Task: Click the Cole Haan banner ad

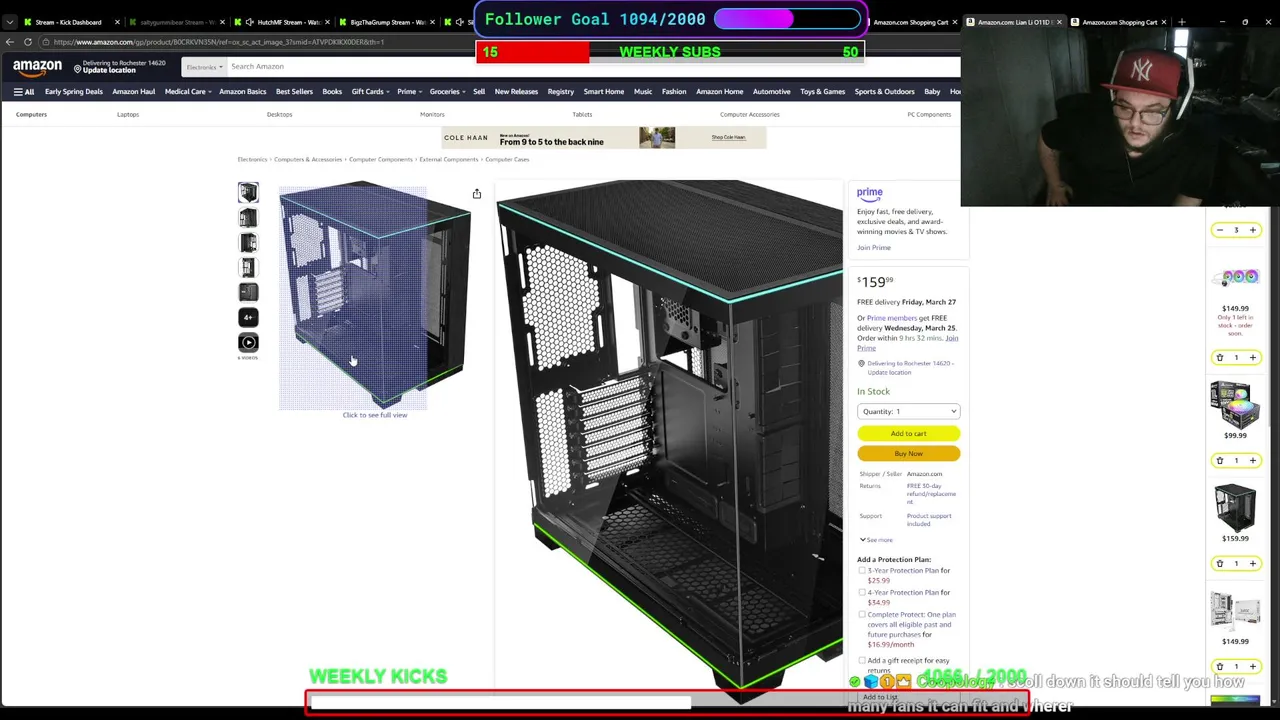Action: [604, 138]
